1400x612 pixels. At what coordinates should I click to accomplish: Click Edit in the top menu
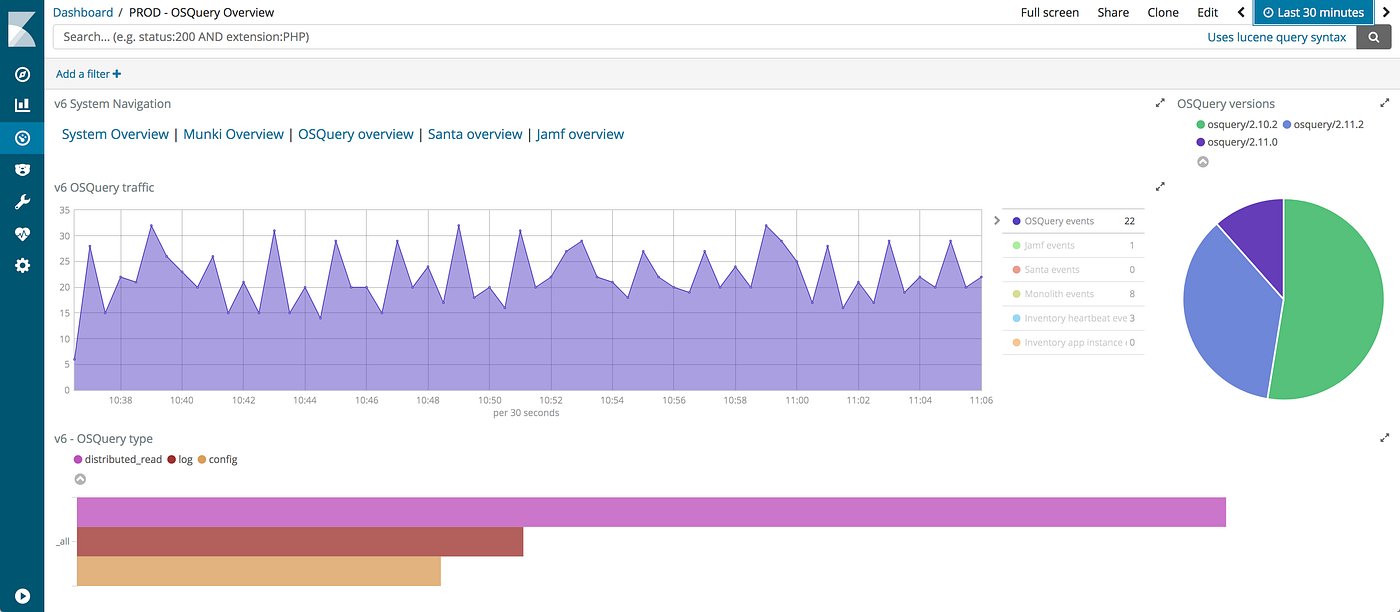coord(1208,12)
